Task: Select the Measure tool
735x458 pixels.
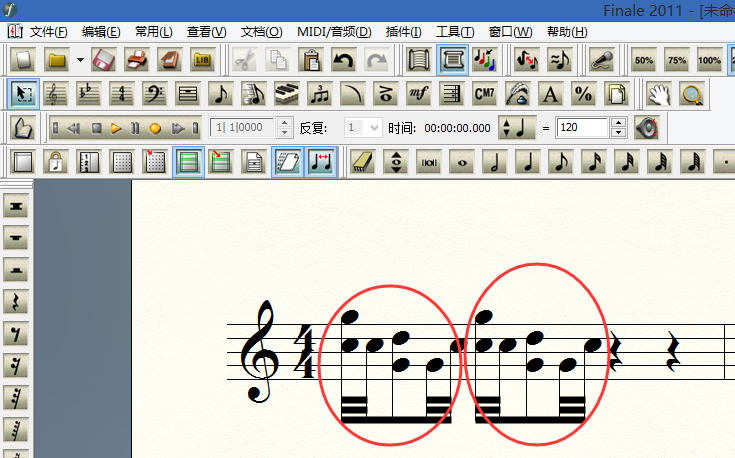Action: pyautogui.click(x=188, y=94)
